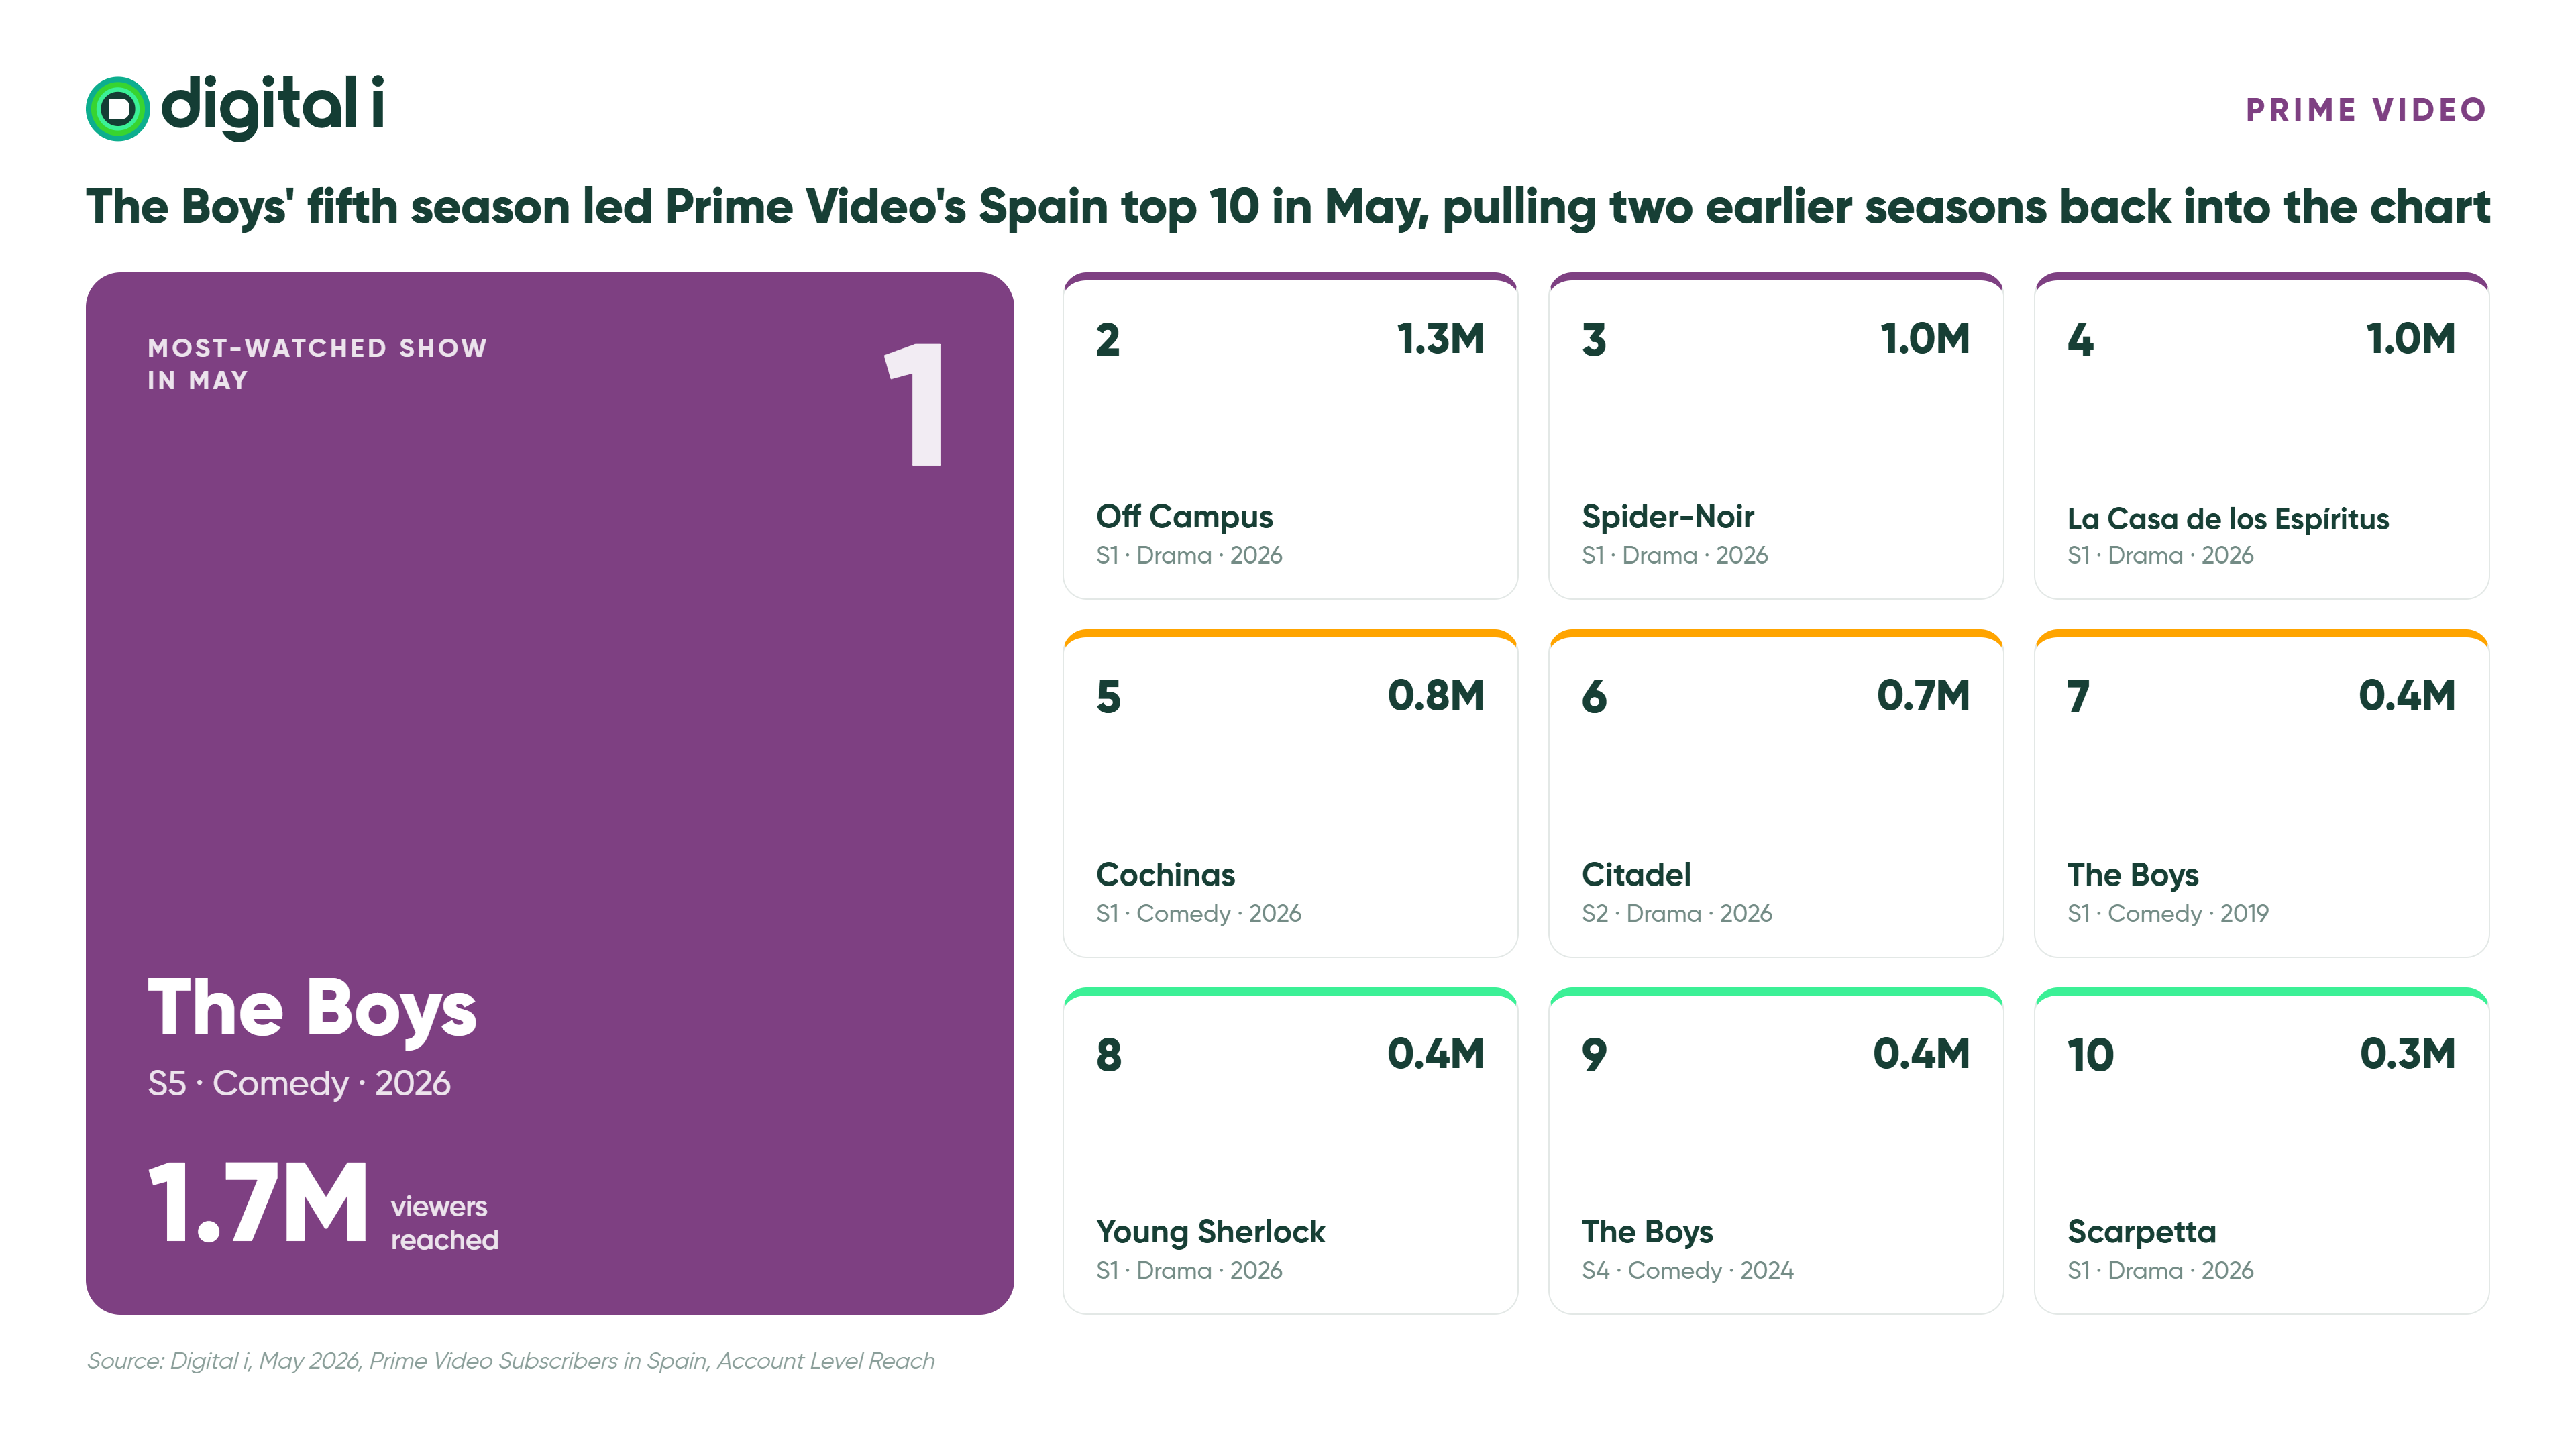Screen dimensions: 2576x1449
Task: Open the Young Sherlock card
Action: pyautogui.click(x=1290, y=1151)
